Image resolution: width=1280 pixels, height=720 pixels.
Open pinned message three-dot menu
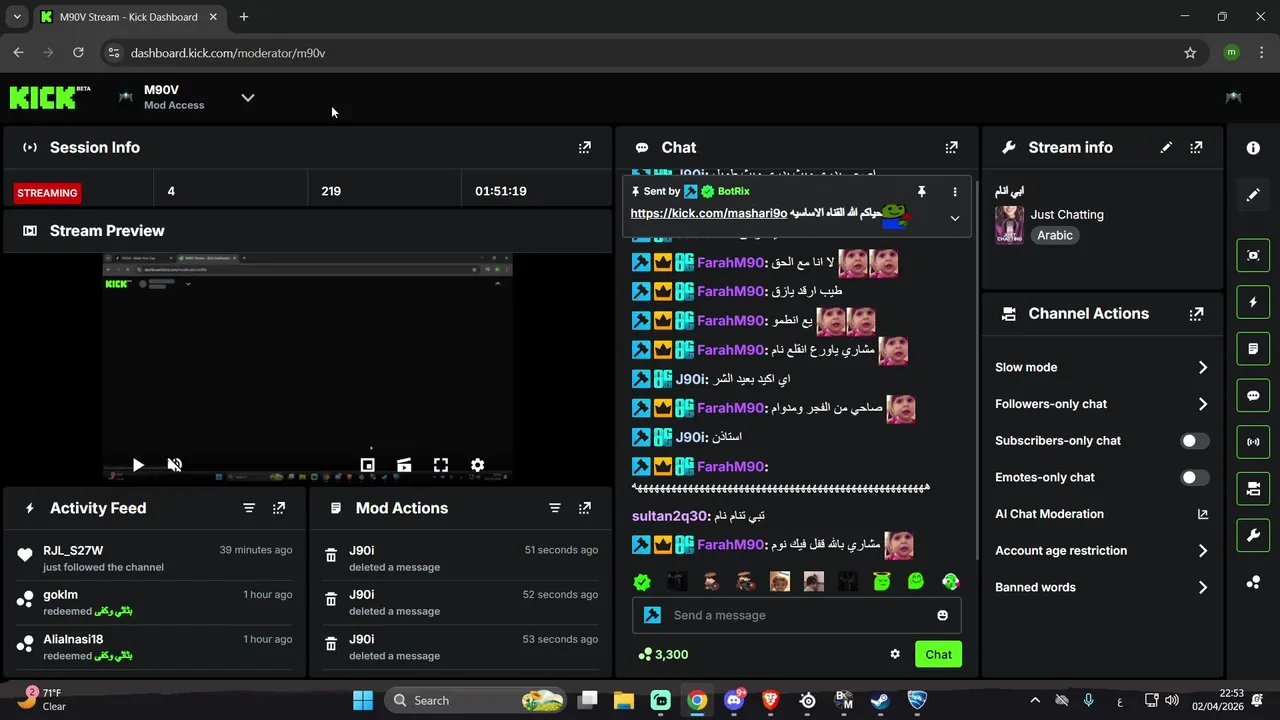(954, 191)
